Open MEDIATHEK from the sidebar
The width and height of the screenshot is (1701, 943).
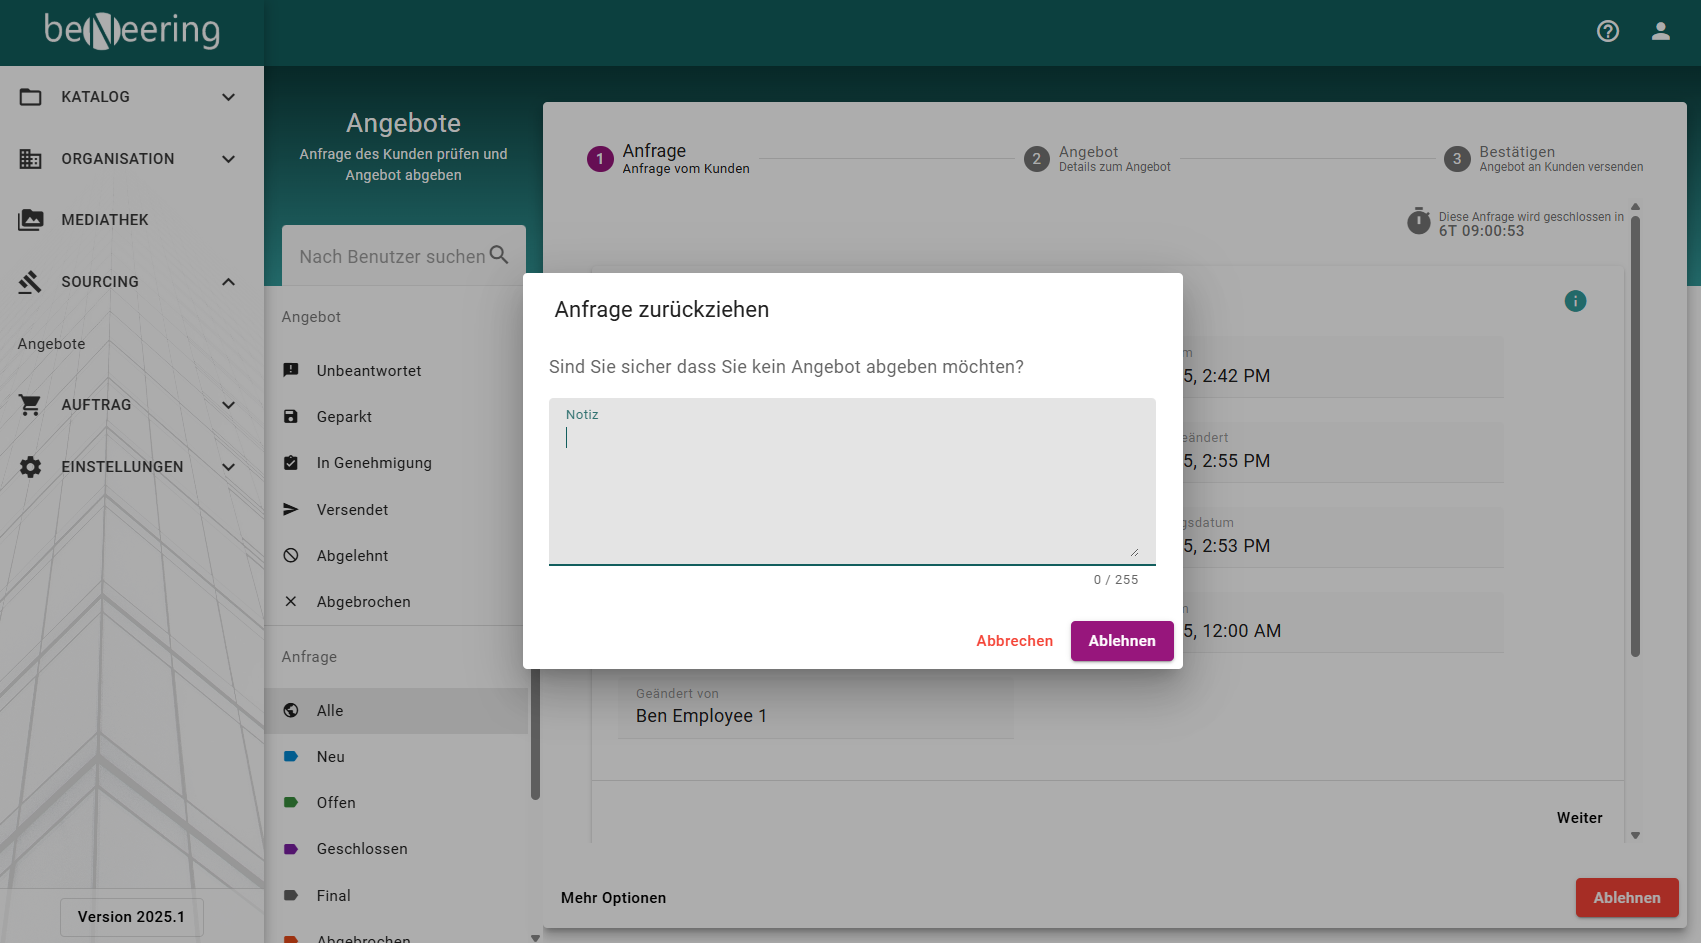point(105,220)
